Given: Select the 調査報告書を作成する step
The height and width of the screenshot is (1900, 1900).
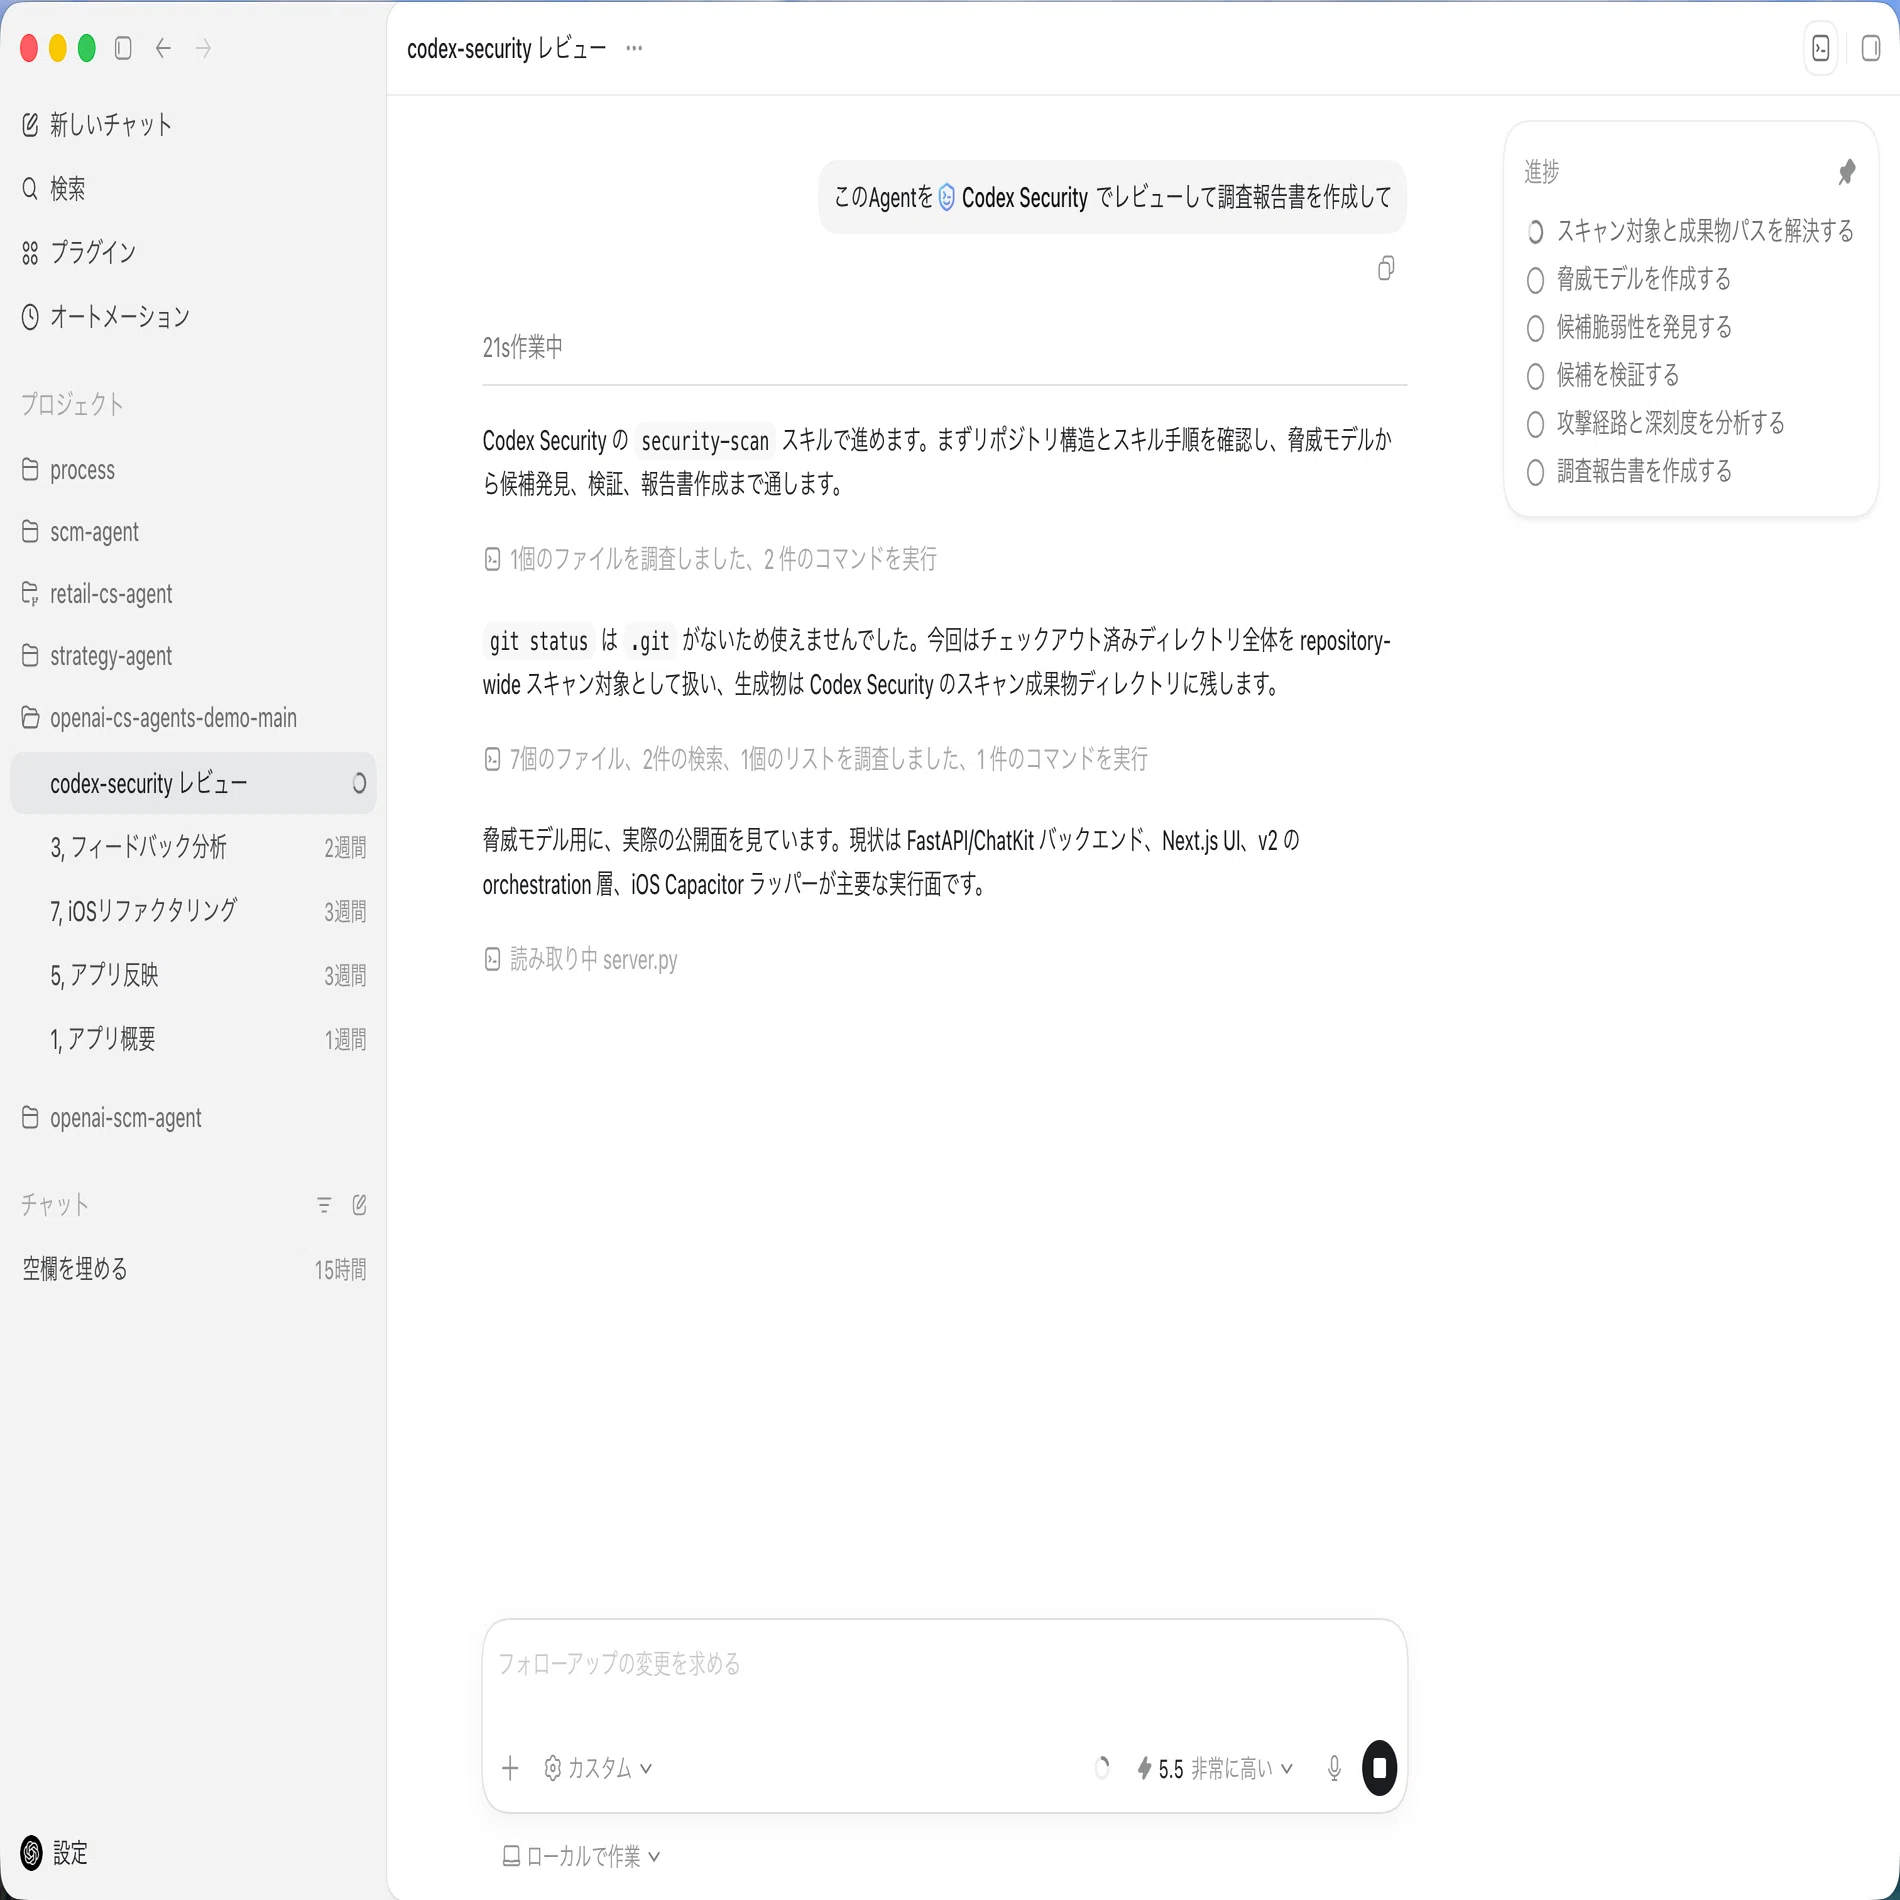Looking at the screenshot, I should click(x=1629, y=472).
